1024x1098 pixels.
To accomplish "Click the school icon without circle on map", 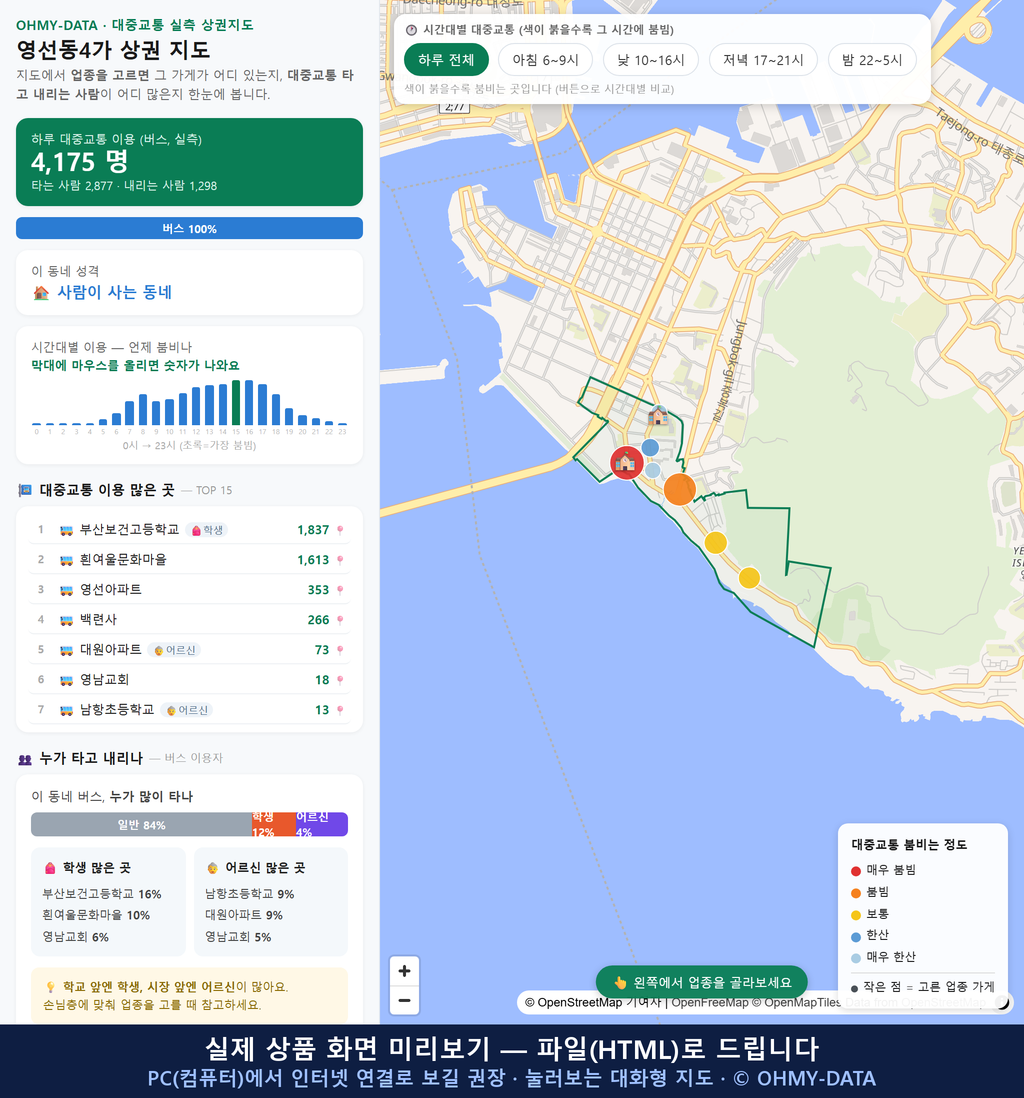I will (657, 415).
